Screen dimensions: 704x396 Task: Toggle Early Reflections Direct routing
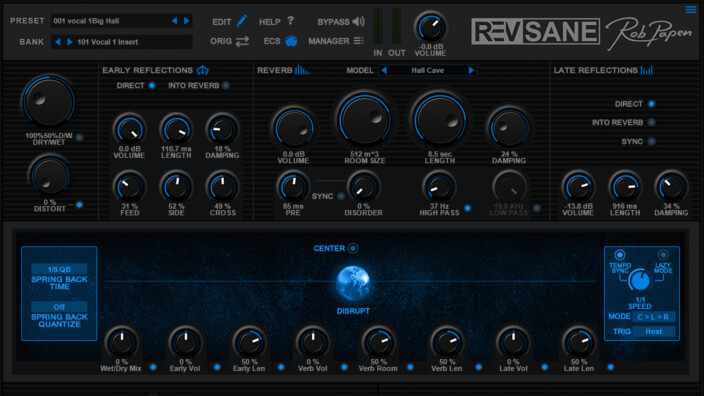click(x=152, y=85)
